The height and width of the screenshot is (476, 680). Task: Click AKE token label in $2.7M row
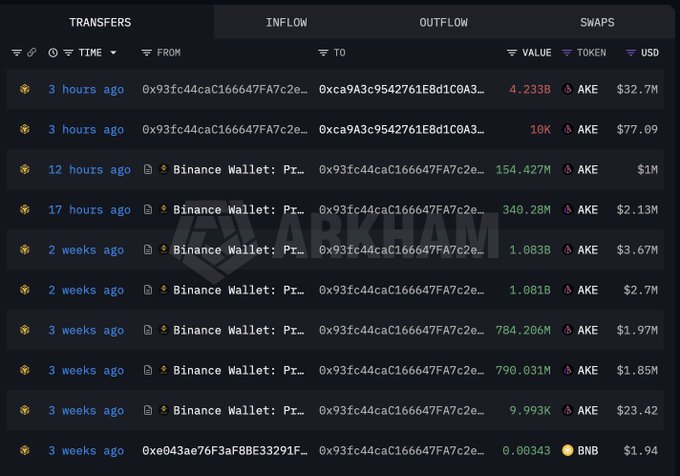[588, 290]
